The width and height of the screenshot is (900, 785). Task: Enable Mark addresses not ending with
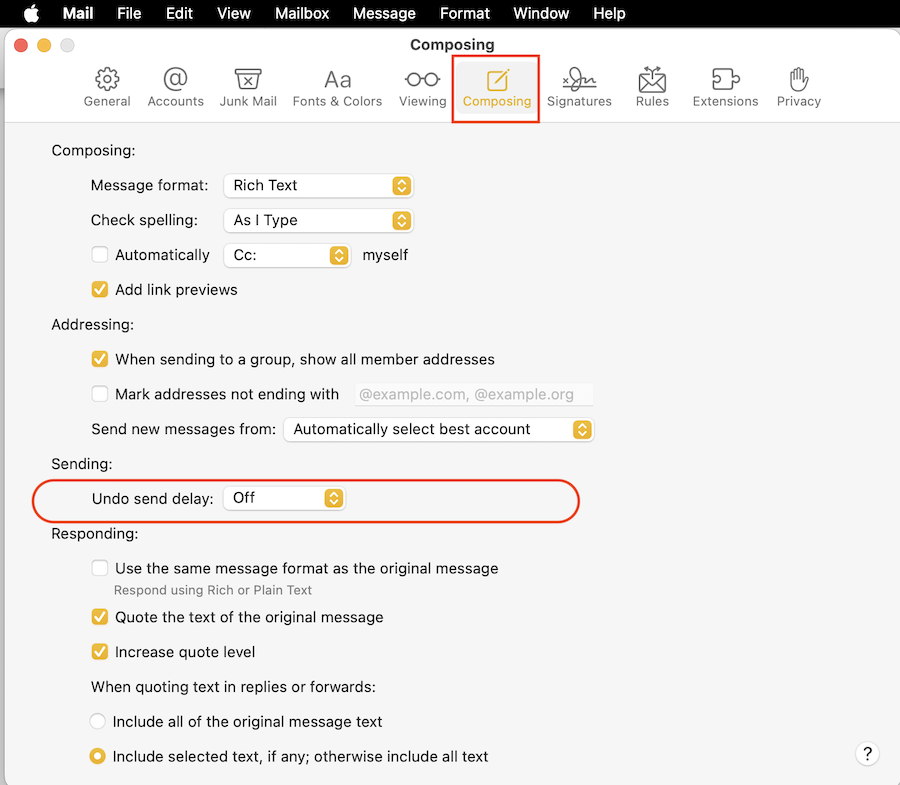click(x=100, y=394)
